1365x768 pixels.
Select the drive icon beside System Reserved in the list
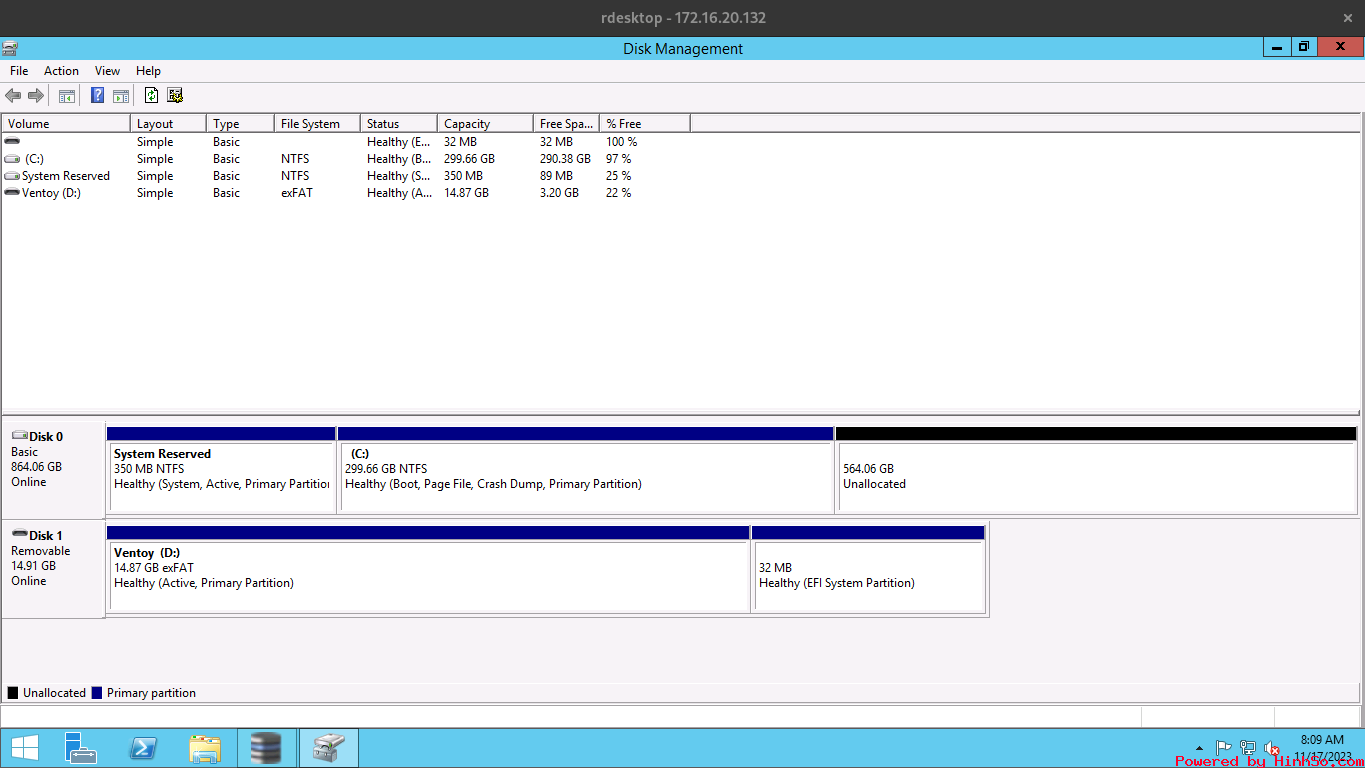(x=12, y=176)
